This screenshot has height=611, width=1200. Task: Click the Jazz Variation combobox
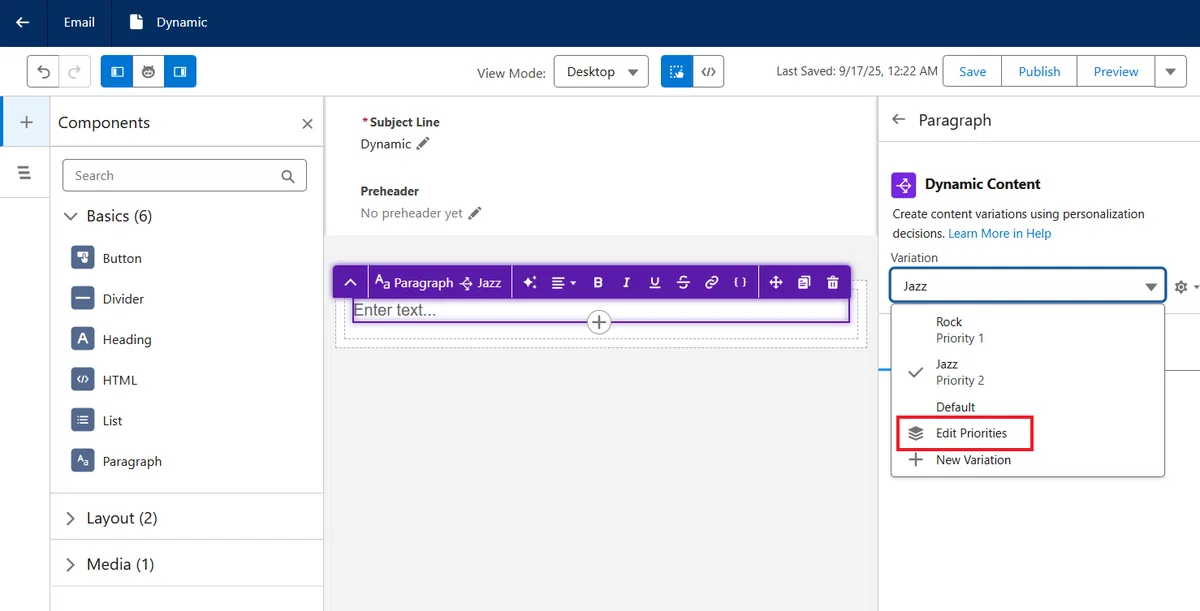[x=1028, y=286]
